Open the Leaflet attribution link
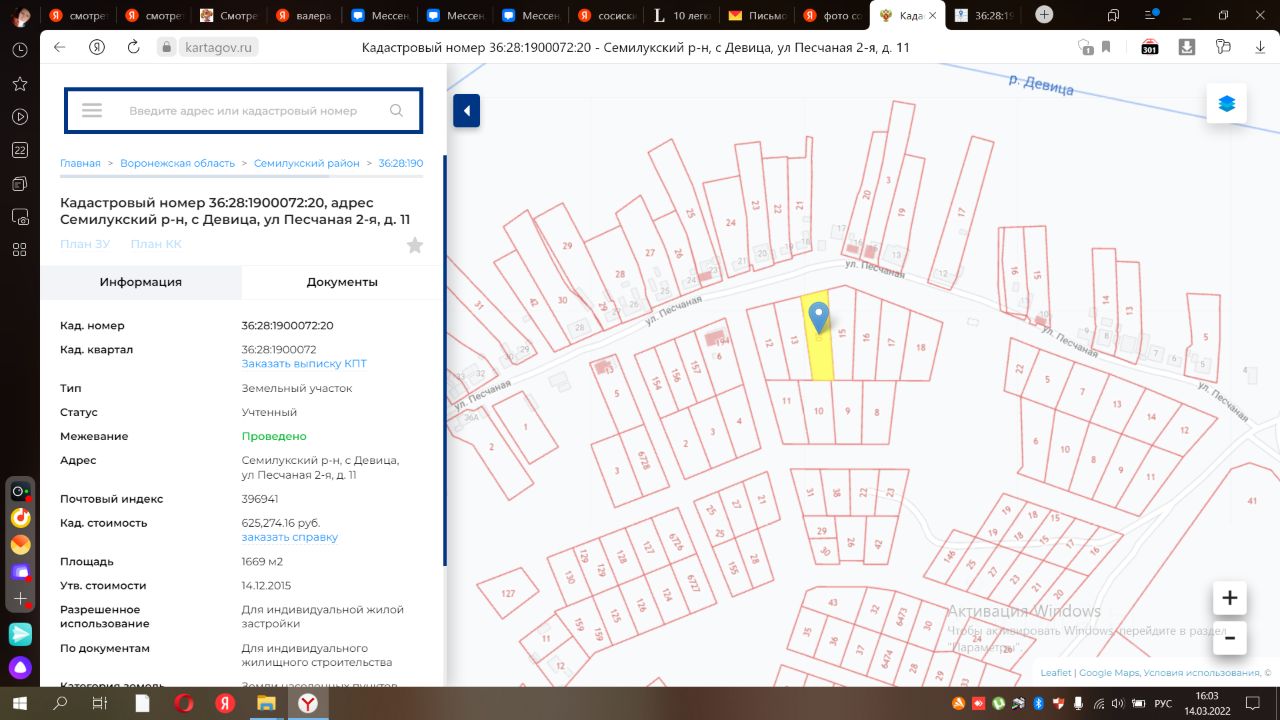 [1055, 673]
